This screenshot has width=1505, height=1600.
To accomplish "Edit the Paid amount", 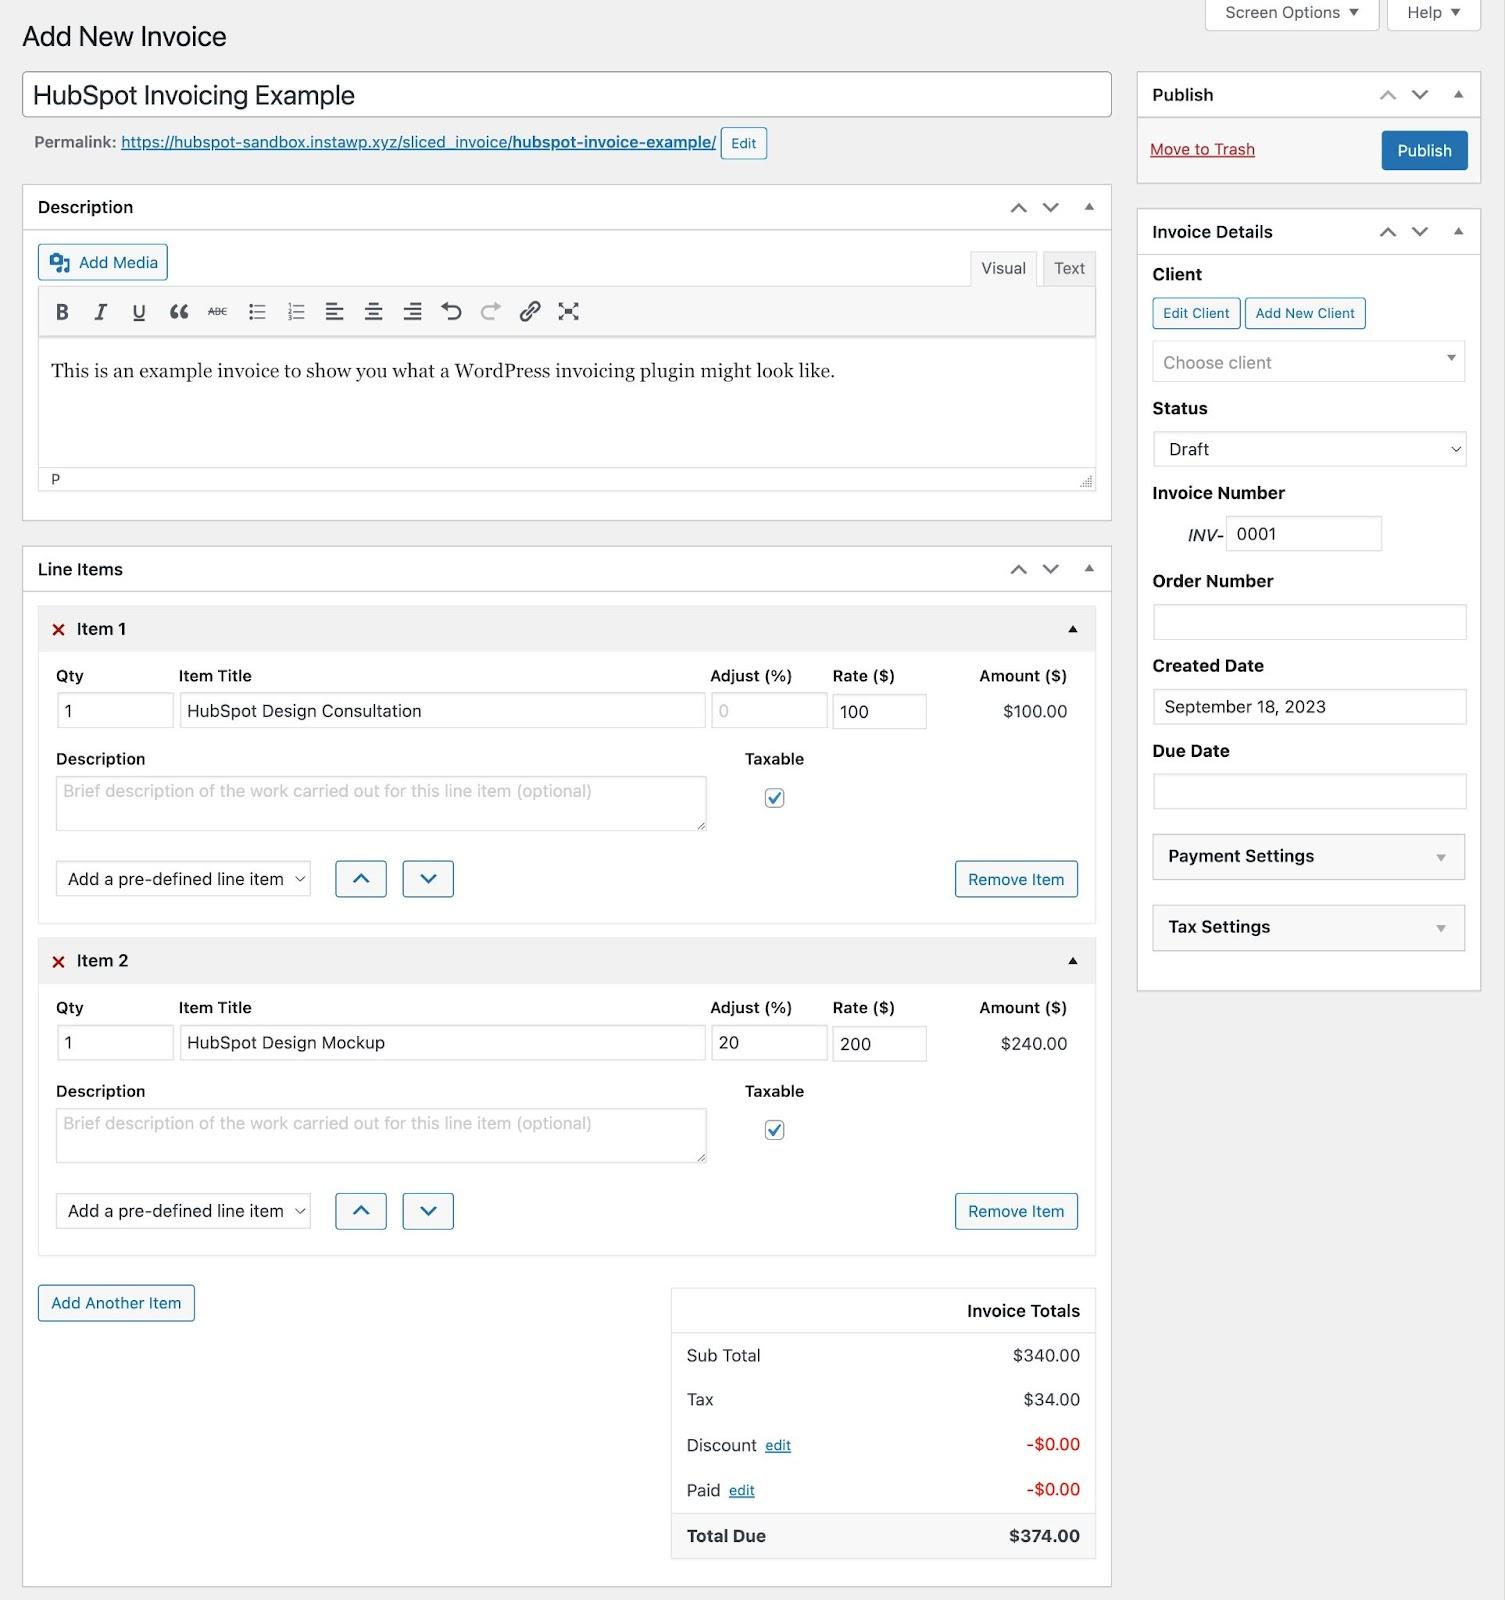I will 741,1491.
